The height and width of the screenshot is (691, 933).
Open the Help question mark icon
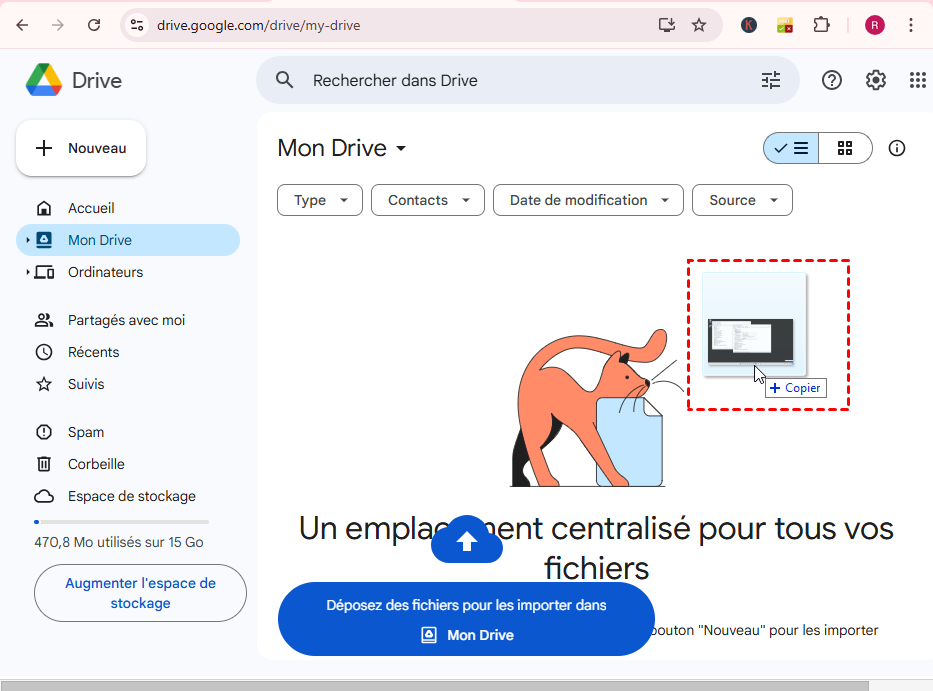tap(832, 80)
